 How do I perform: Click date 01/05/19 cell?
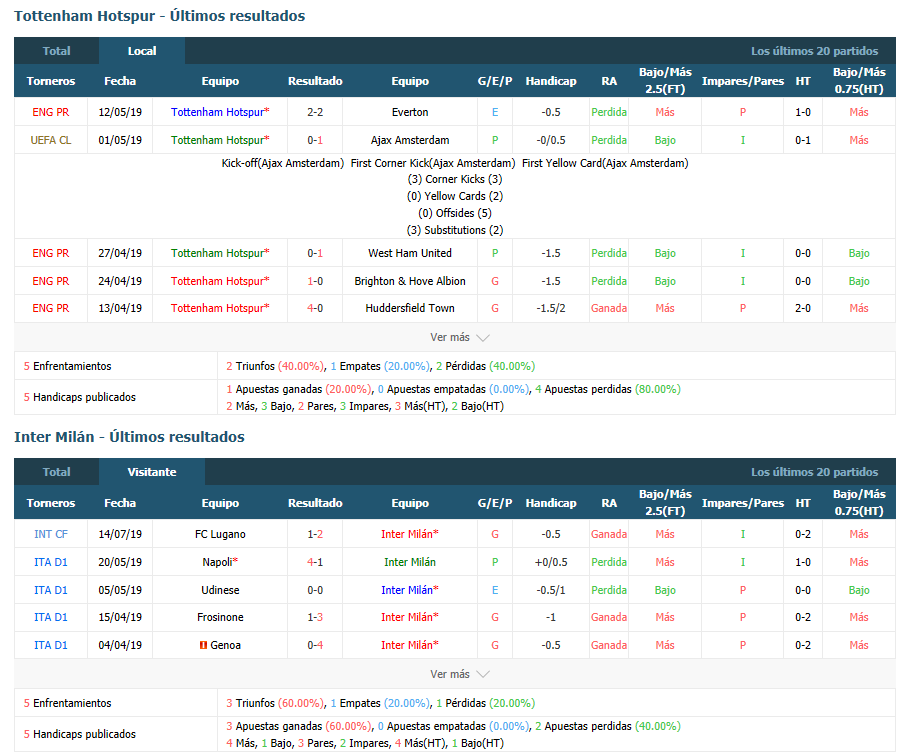click(120, 140)
